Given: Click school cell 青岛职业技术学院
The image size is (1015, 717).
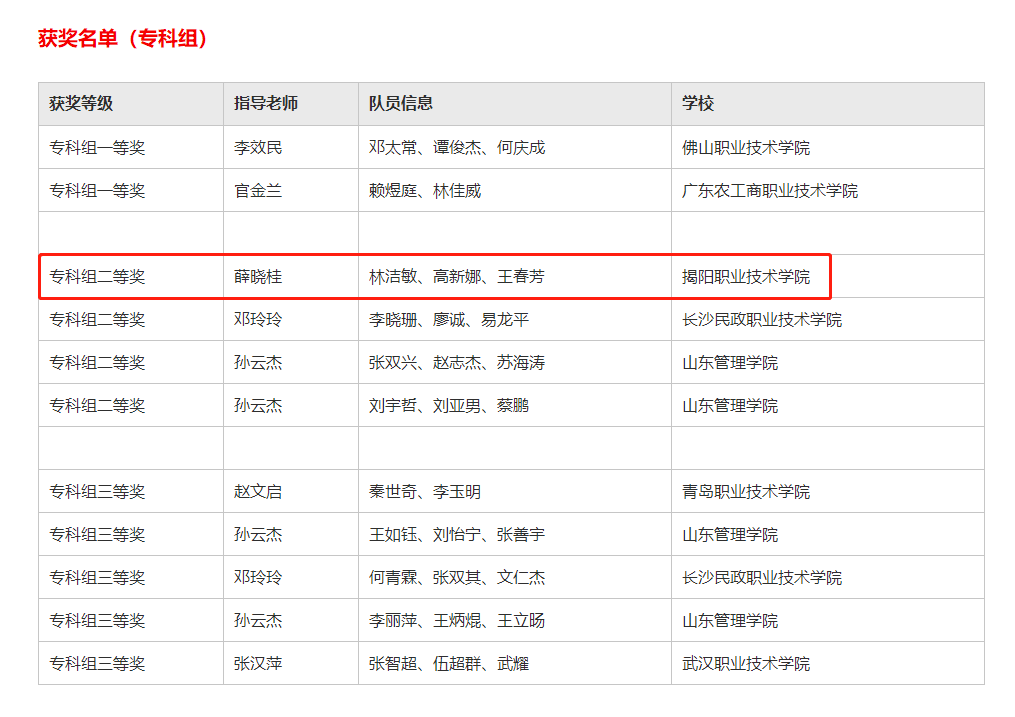Looking at the screenshot, I should click(x=746, y=492).
